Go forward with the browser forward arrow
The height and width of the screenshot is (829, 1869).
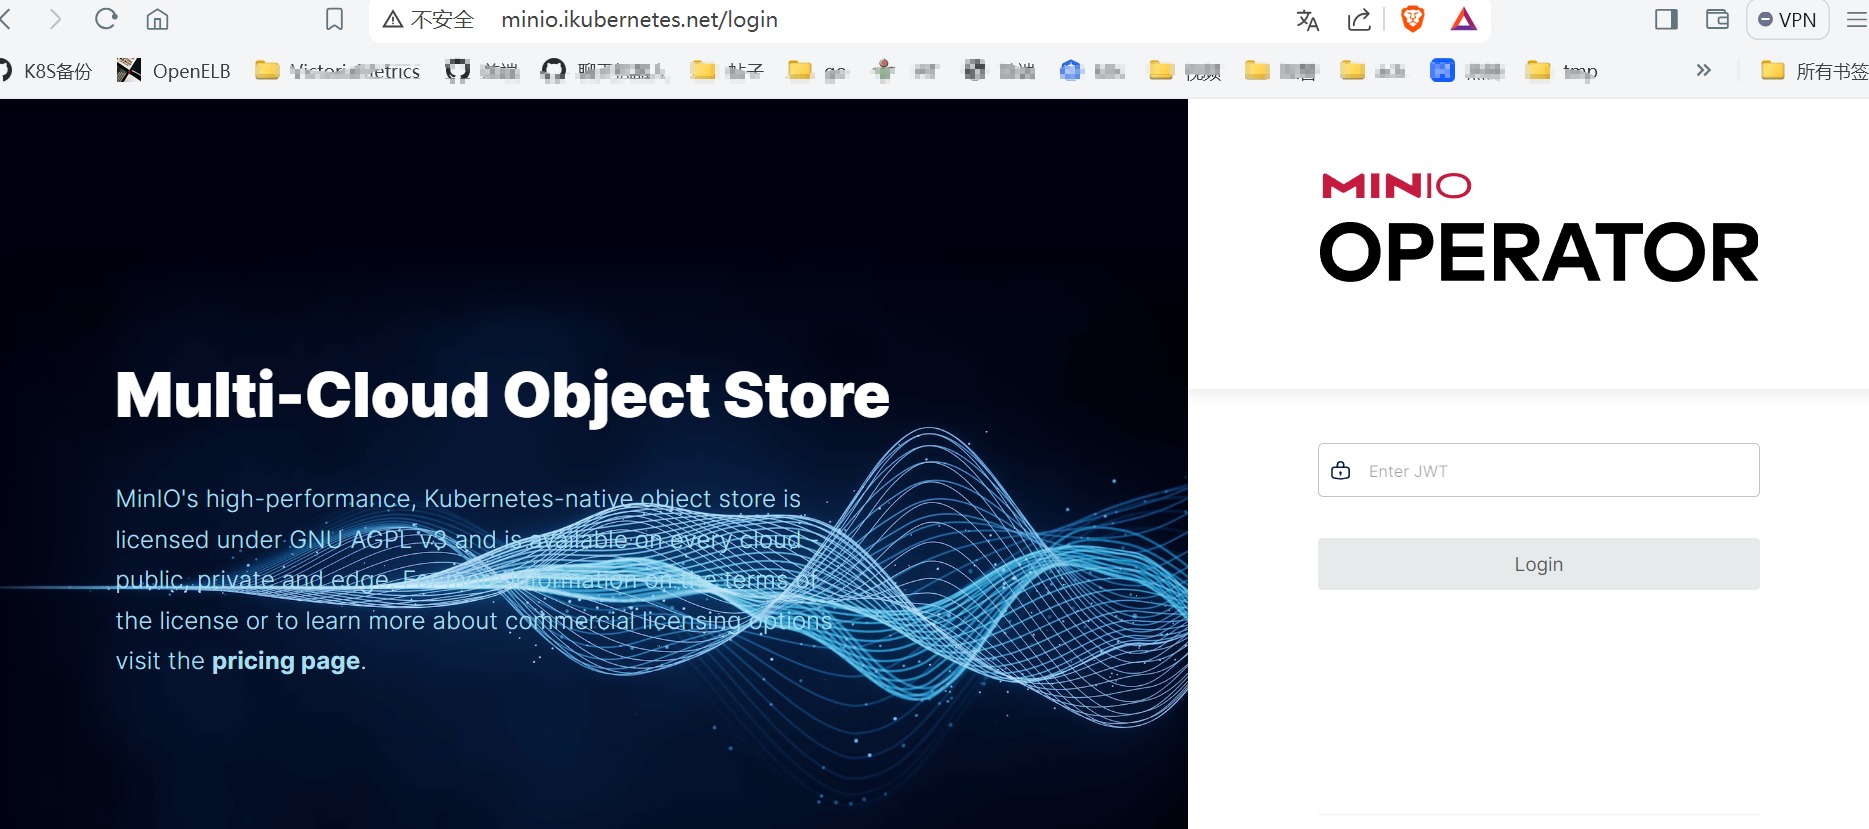(55, 19)
